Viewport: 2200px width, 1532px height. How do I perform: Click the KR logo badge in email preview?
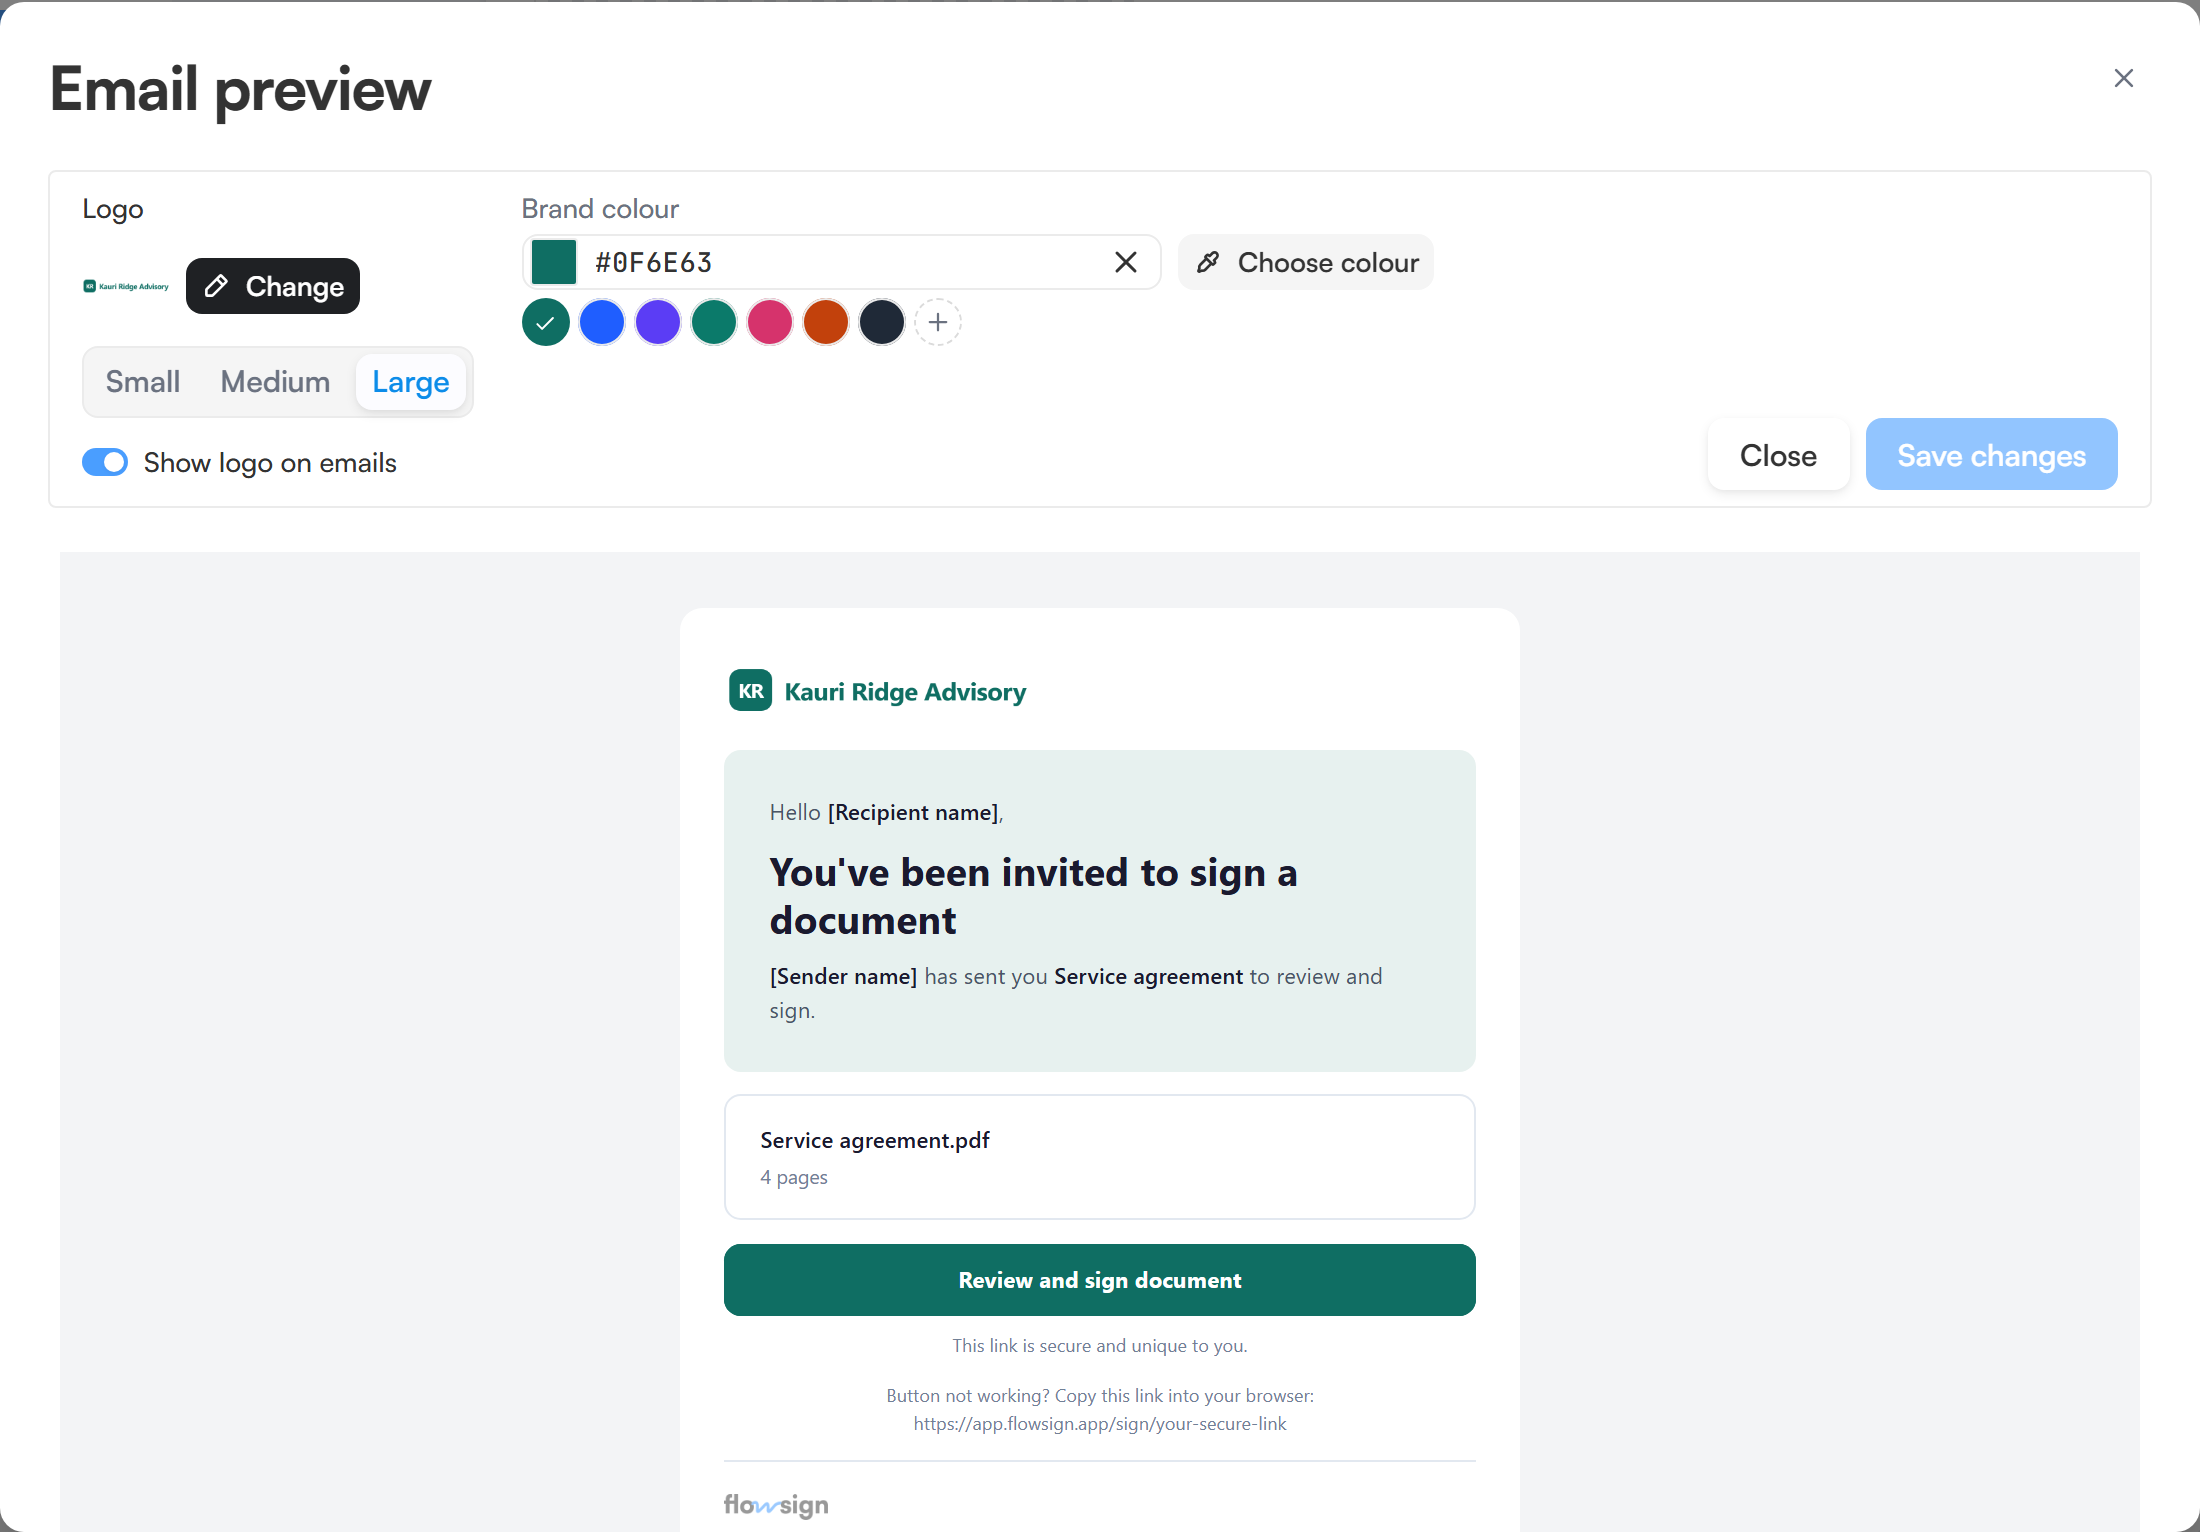[751, 691]
